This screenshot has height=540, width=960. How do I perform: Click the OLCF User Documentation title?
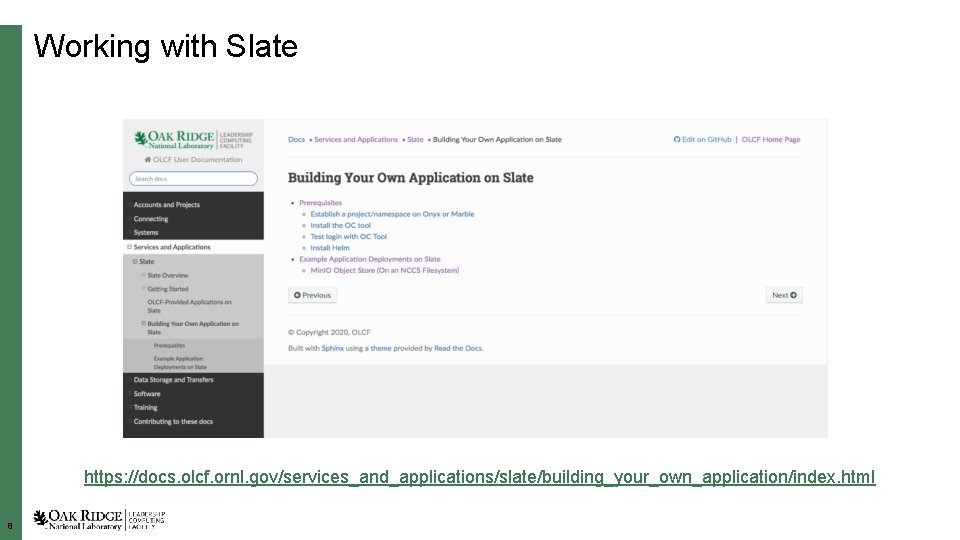pos(198,159)
